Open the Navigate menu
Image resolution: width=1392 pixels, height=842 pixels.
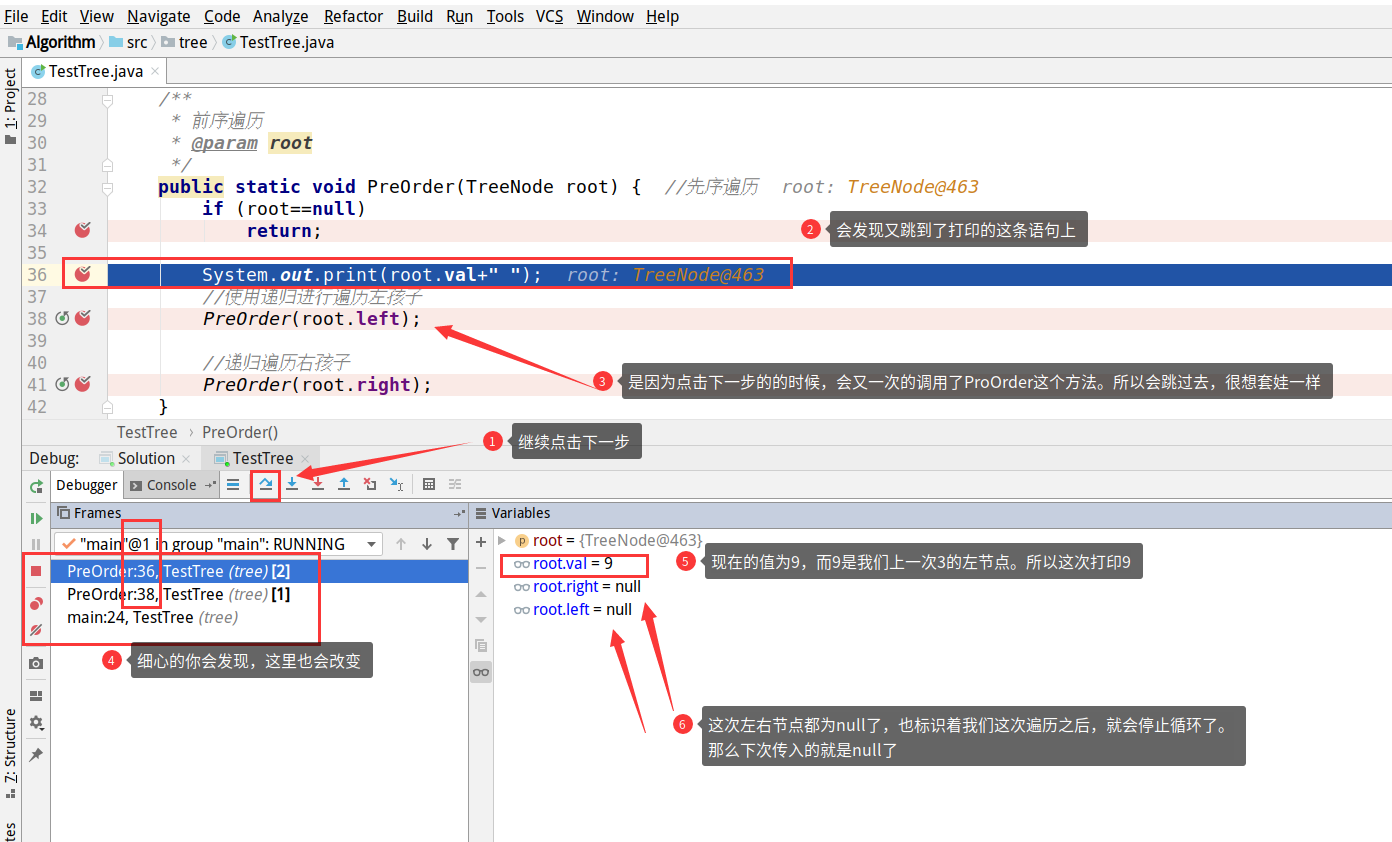point(158,16)
